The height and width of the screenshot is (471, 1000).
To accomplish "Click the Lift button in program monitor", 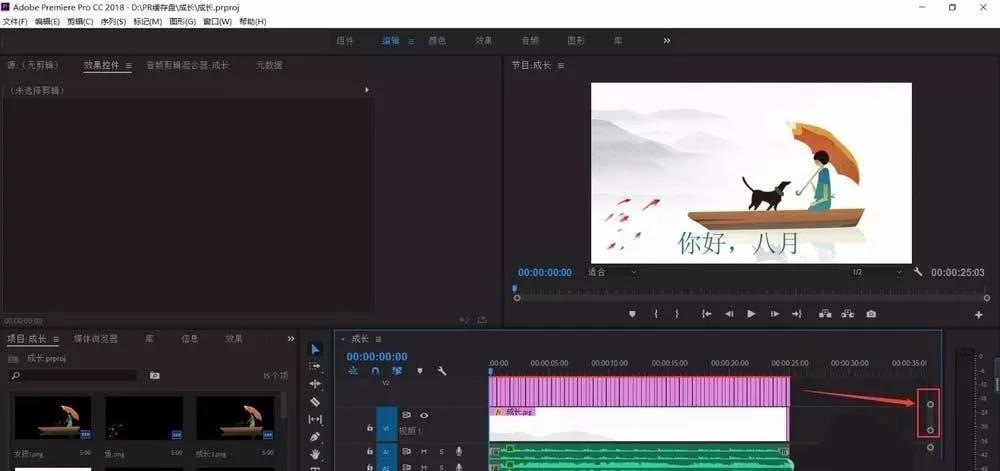I will (825, 314).
